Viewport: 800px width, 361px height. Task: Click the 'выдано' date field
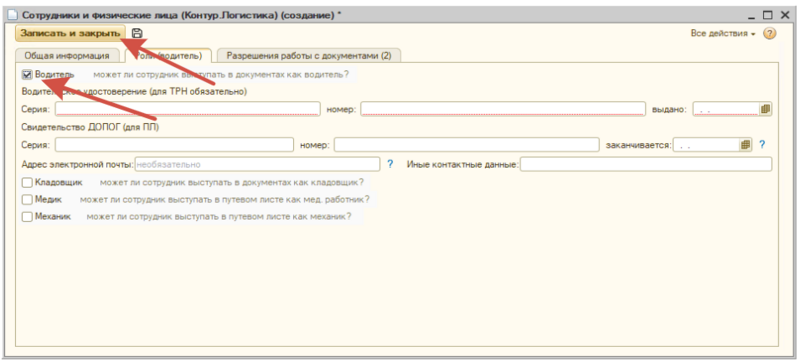point(727,109)
